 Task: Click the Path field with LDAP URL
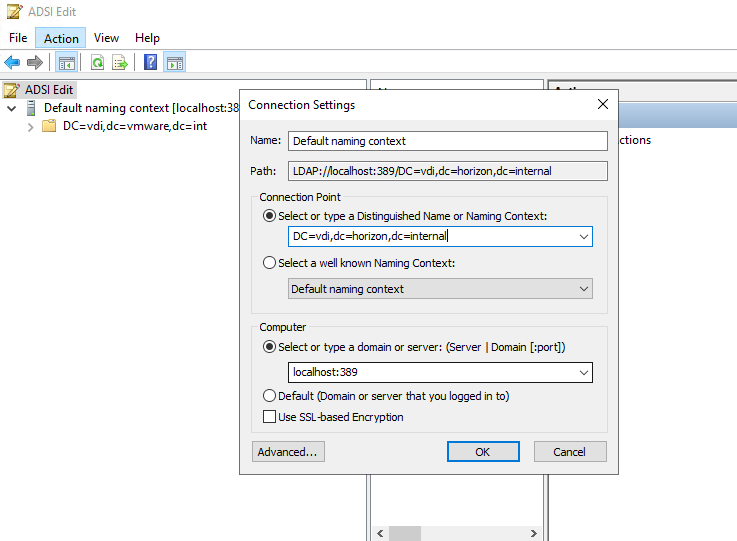point(447,171)
